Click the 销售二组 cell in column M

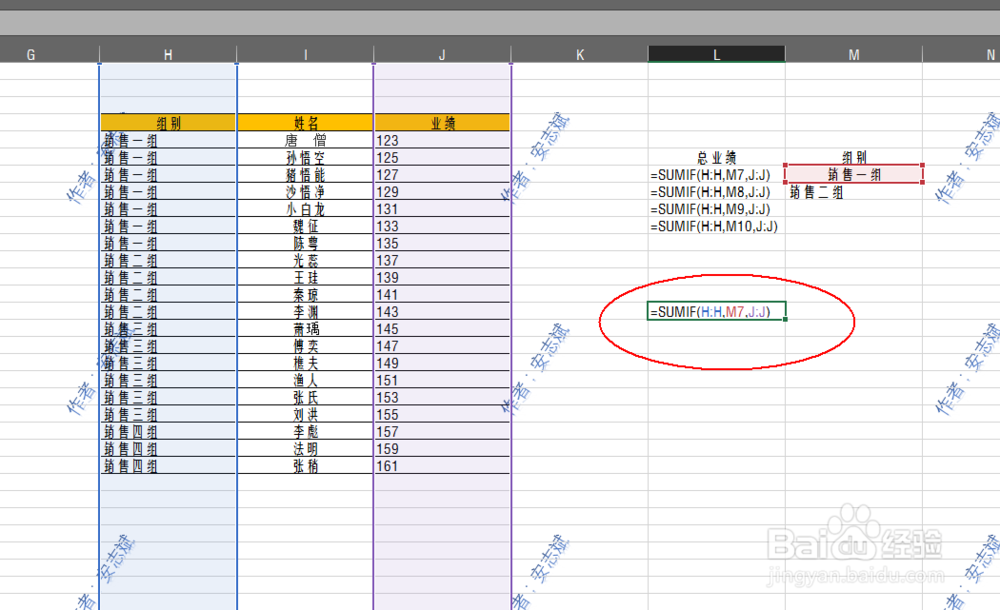coord(854,192)
